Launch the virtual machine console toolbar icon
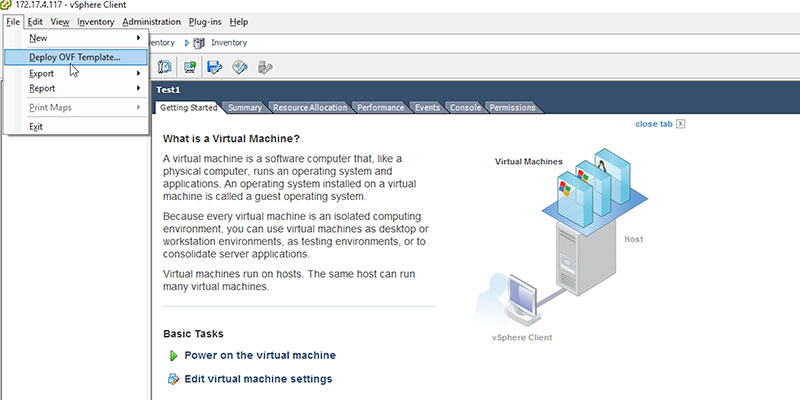The height and width of the screenshot is (400, 800). 190,67
